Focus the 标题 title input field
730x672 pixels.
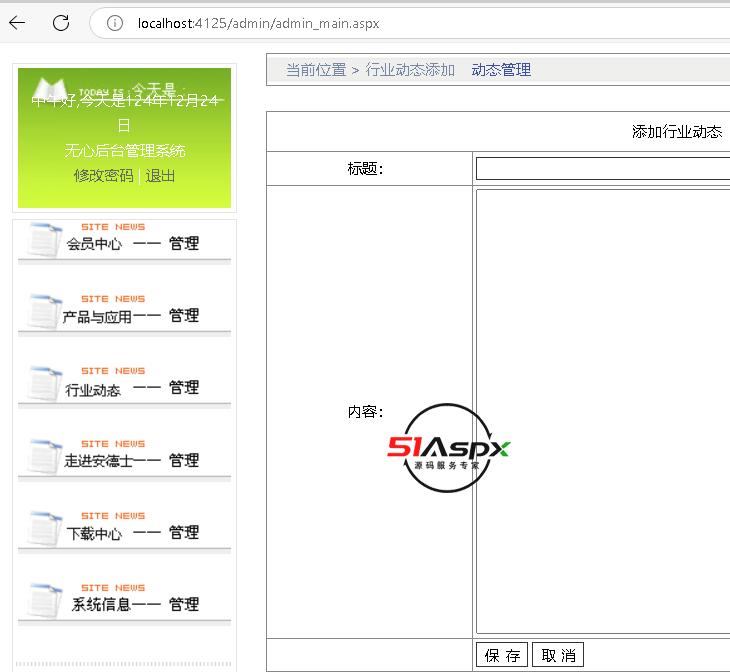(x=603, y=168)
